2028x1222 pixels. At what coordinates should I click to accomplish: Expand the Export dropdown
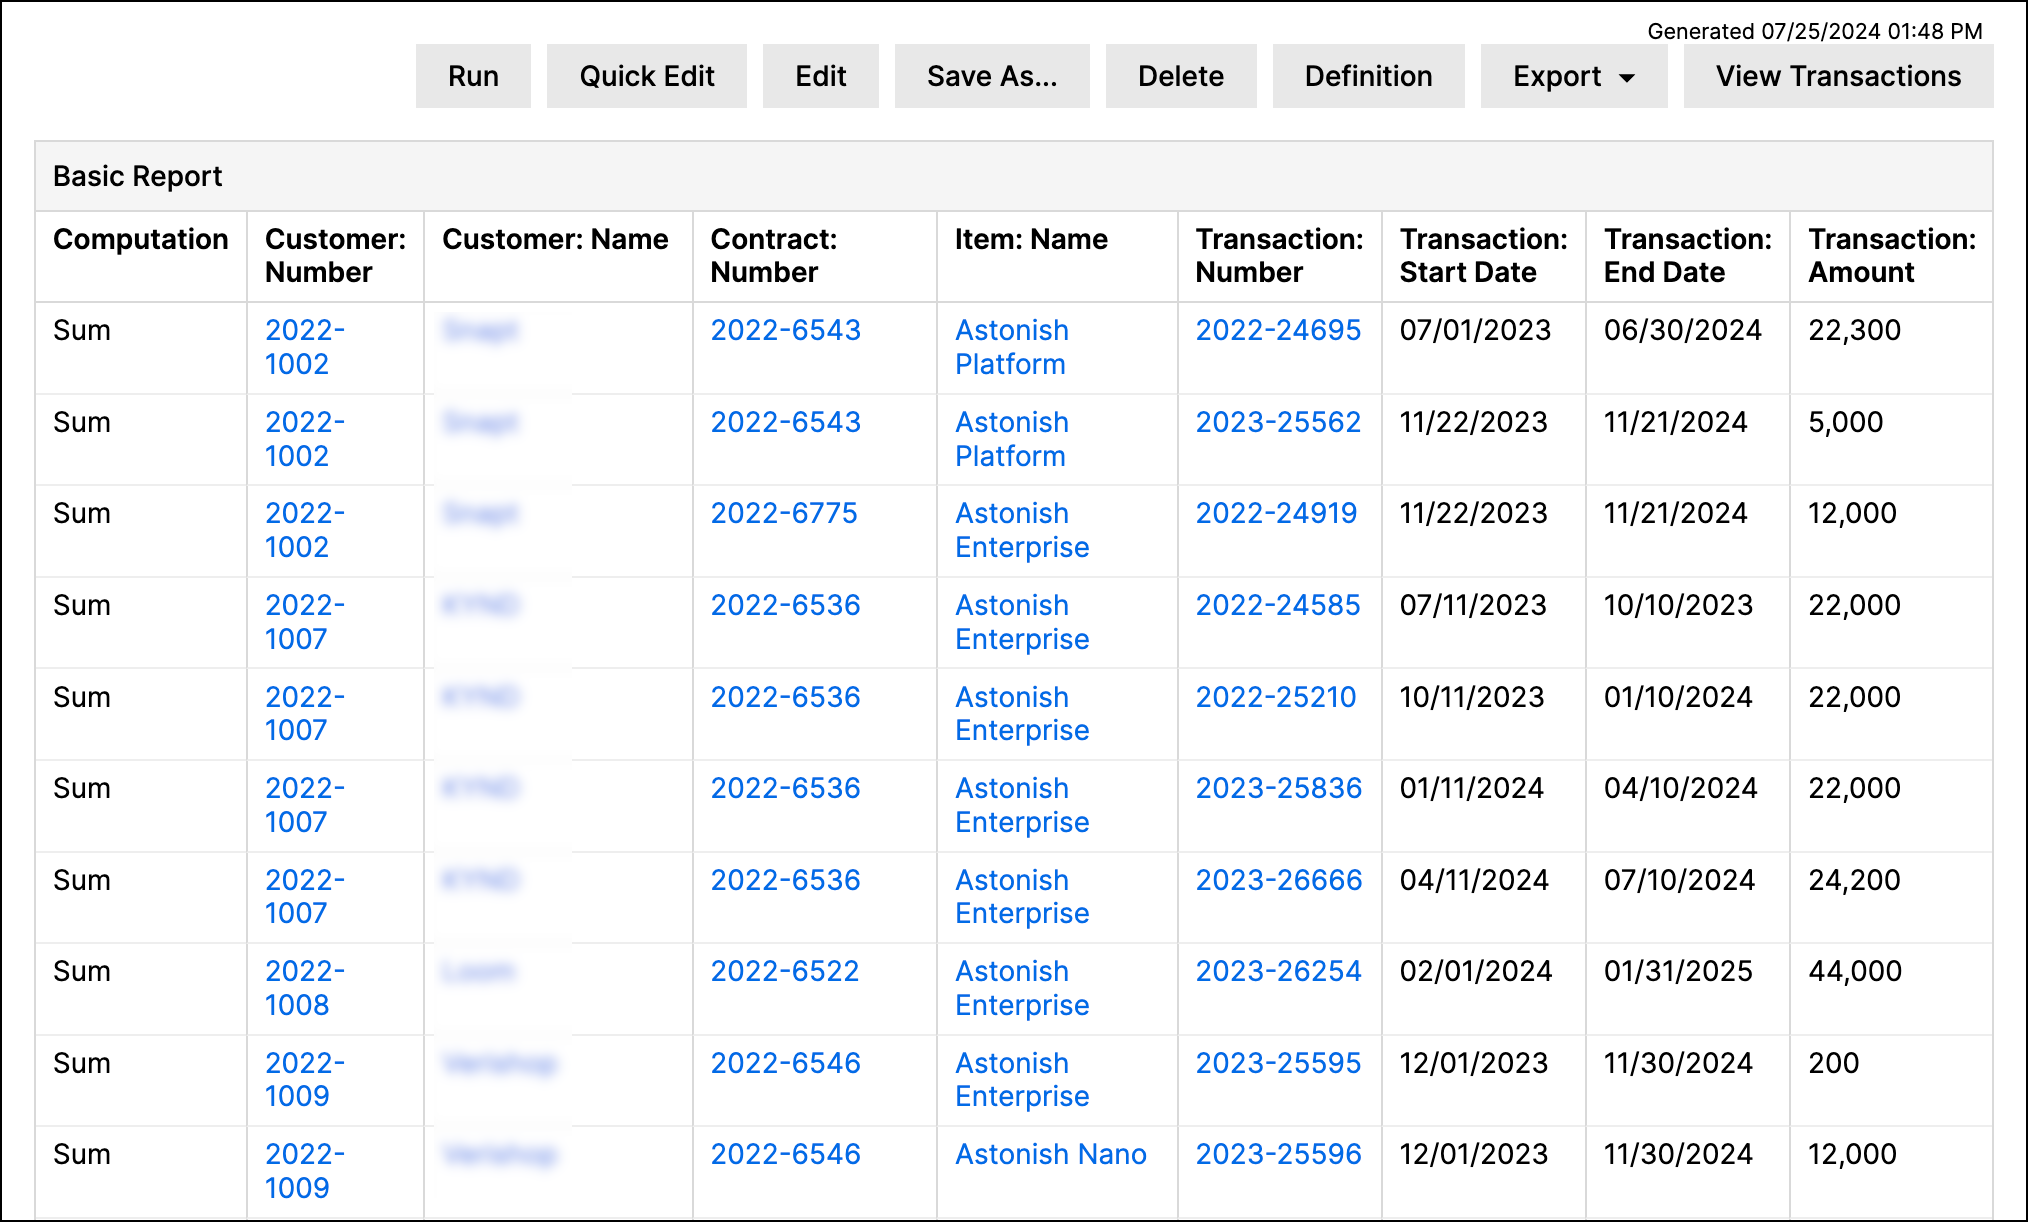coord(1574,76)
